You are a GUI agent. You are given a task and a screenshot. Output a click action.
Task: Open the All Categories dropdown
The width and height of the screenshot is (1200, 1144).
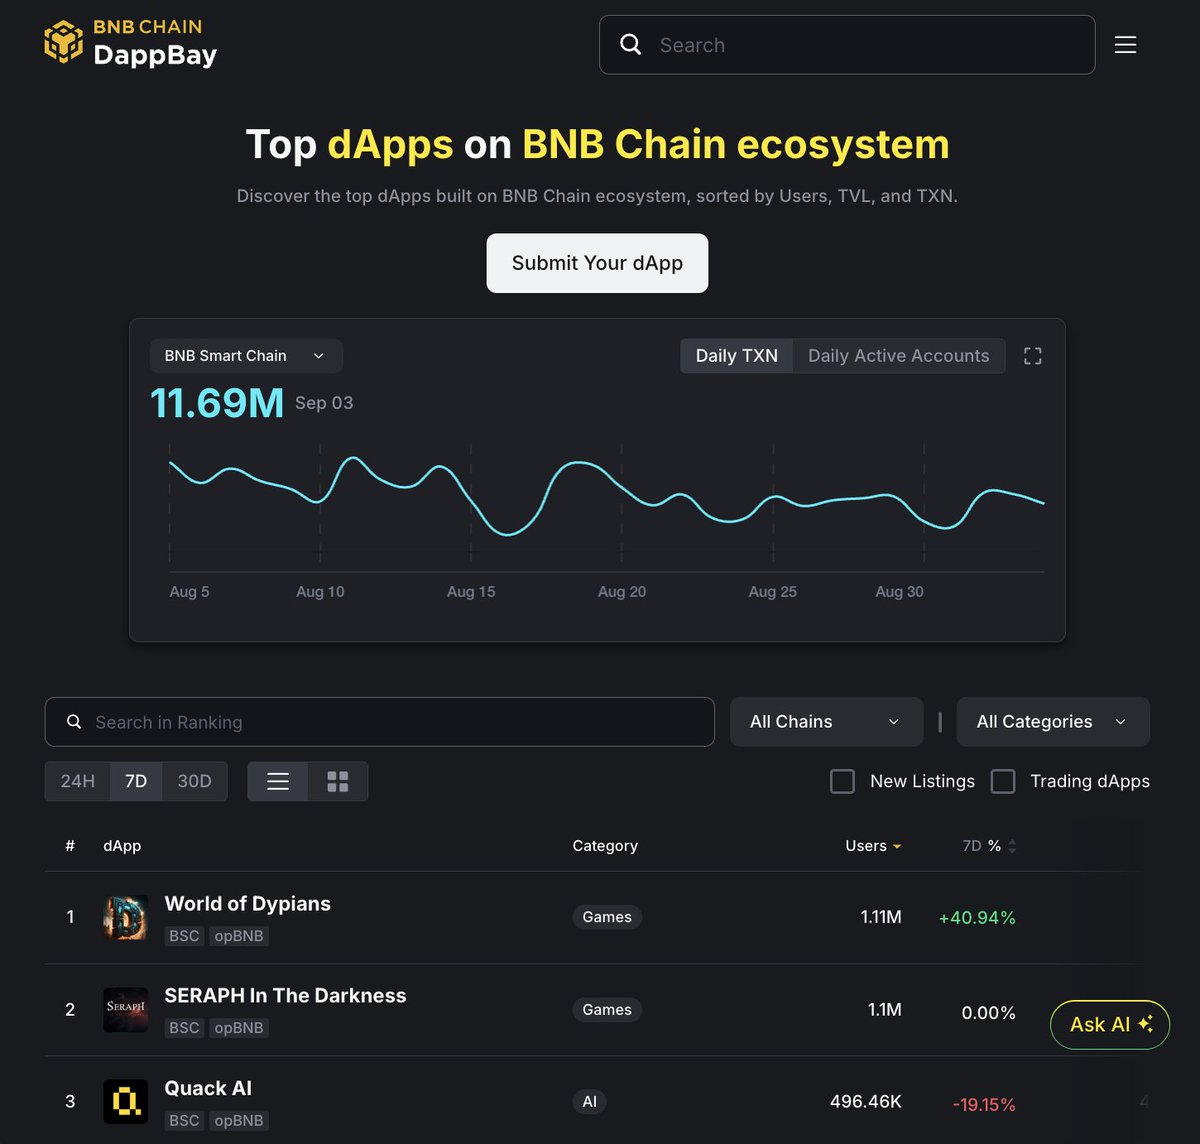(1053, 722)
